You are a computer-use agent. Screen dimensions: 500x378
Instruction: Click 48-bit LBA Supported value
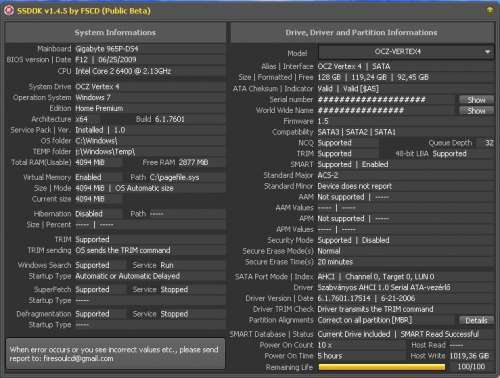449,154
